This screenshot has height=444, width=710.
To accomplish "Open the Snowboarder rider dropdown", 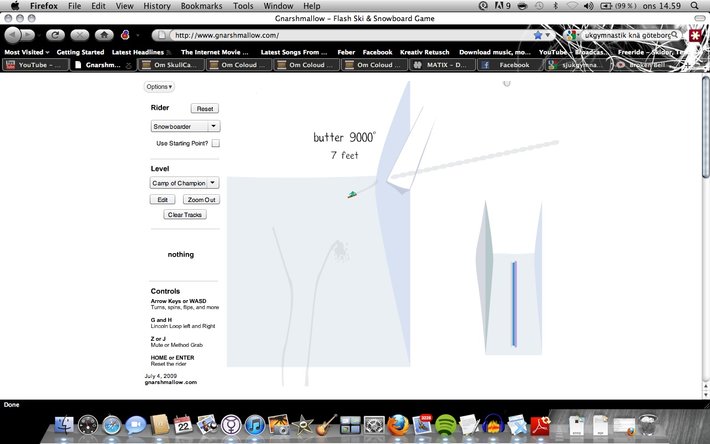I will click(x=186, y=127).
